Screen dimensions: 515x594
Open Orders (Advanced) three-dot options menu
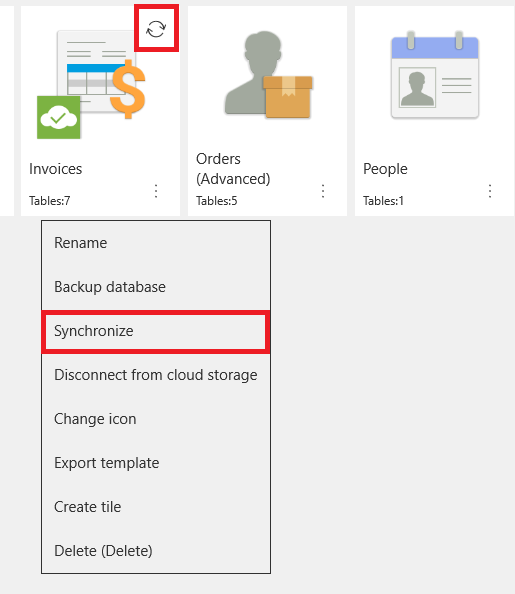(323, 191)
